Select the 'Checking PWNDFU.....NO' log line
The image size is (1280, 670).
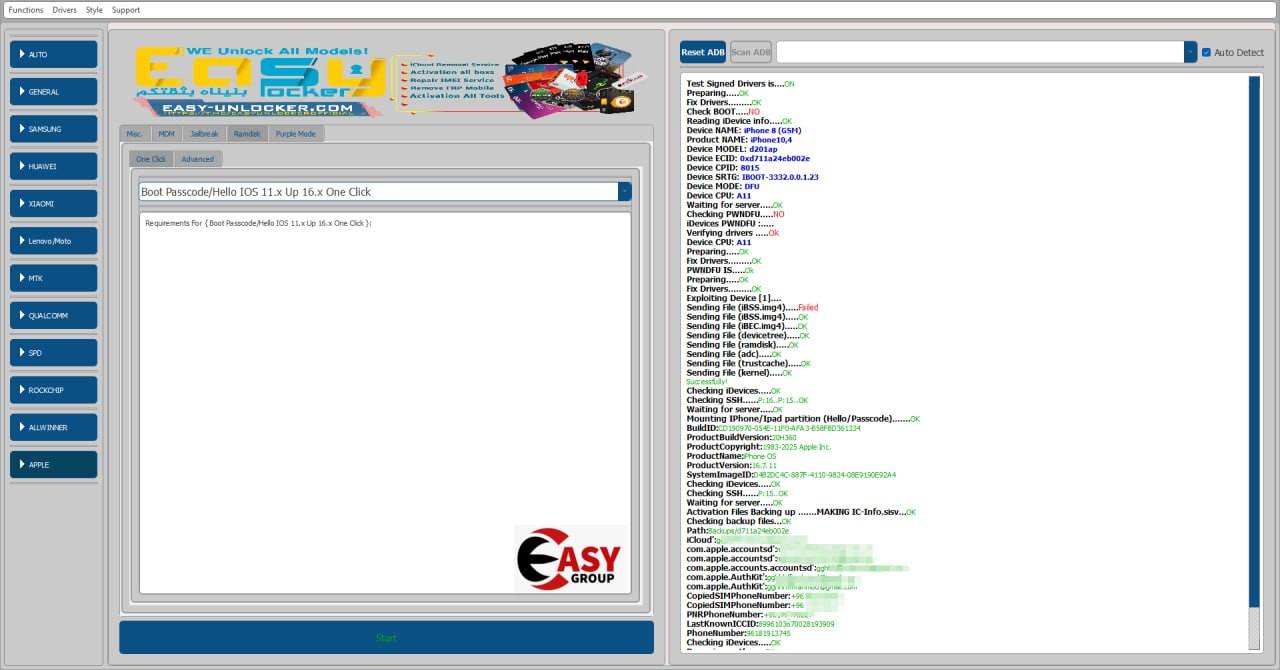735,214
